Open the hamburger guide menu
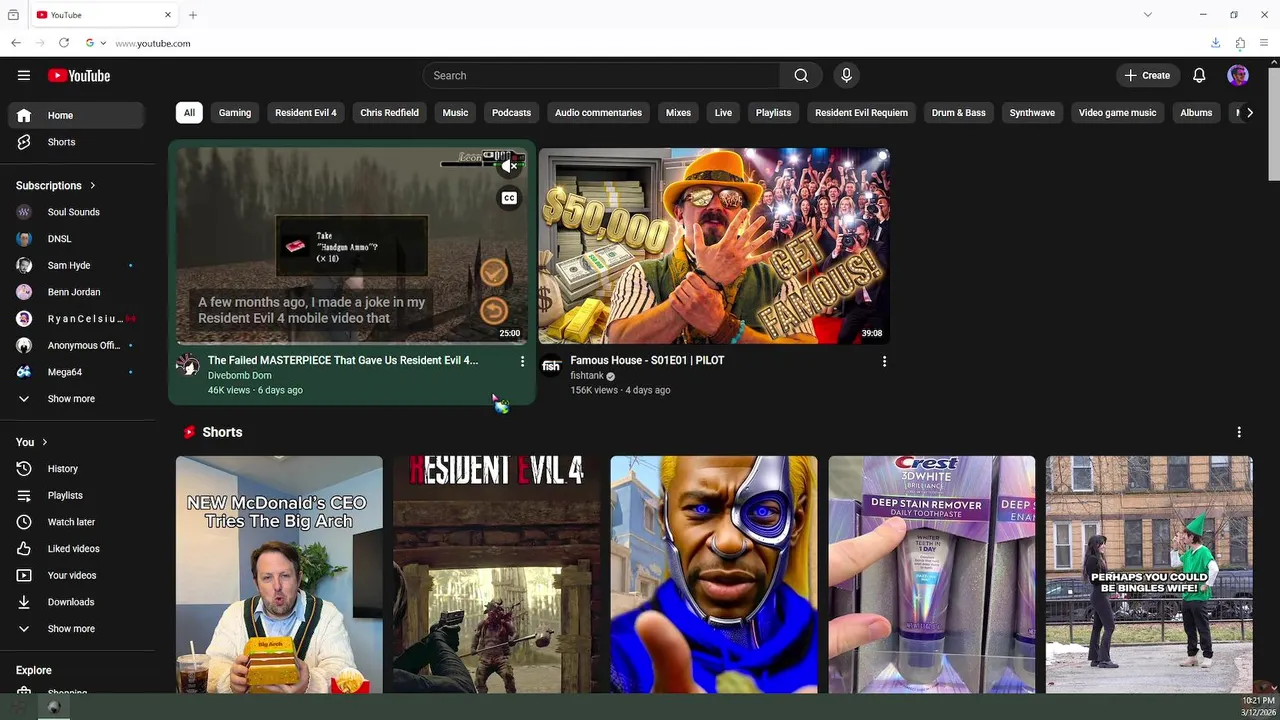1280x720 pixels. tap(24, 75)
